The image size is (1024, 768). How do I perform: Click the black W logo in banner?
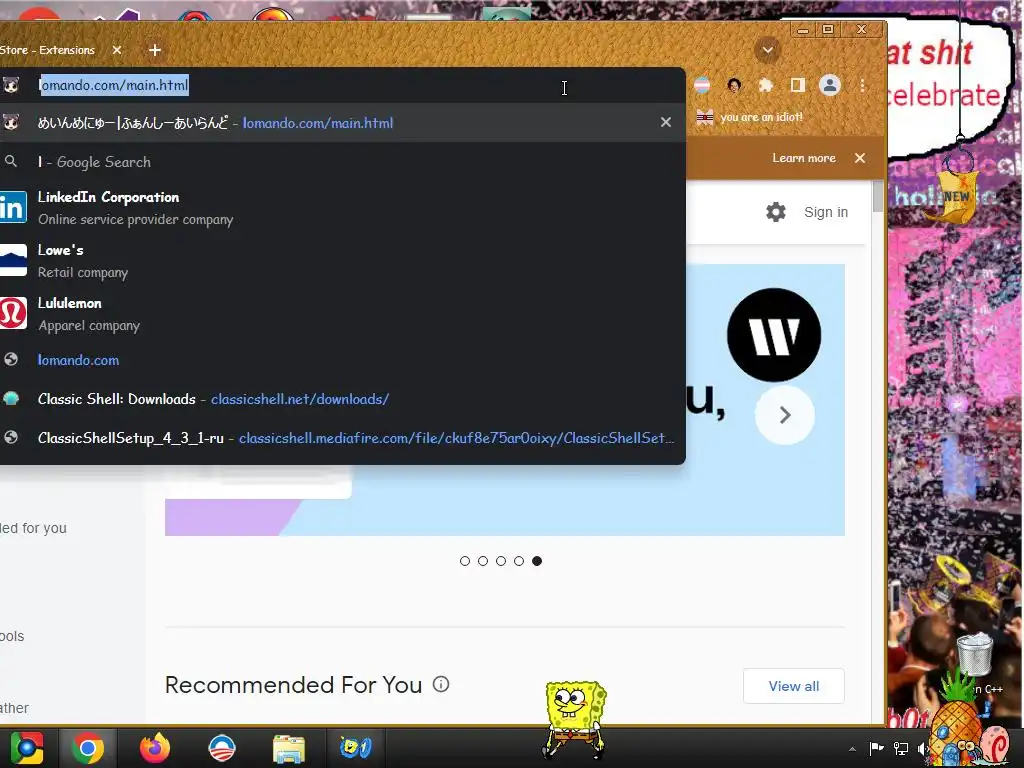(x=774, y=335)
